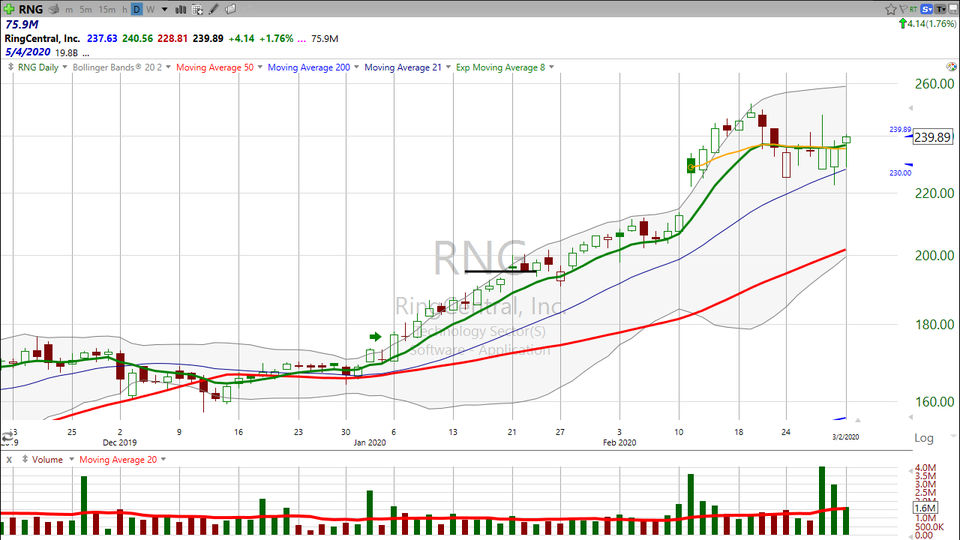
Task: Click the 1.6M volume value label
Action: coord(925,508)
